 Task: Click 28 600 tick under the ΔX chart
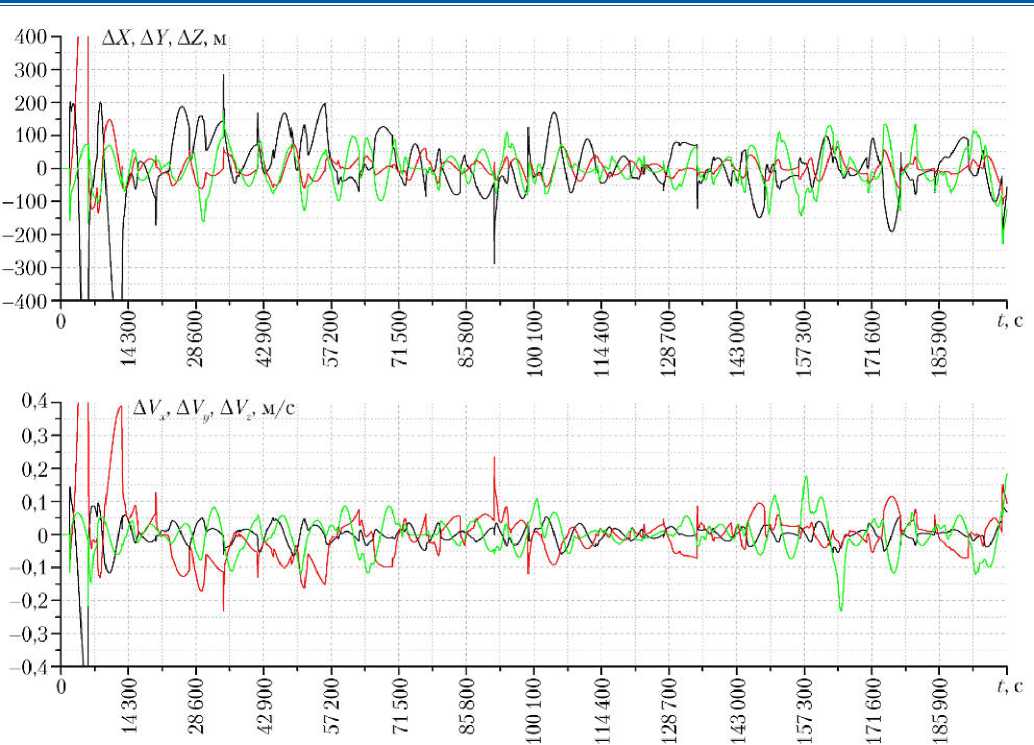pyautogui.click(x=196, y=338)
